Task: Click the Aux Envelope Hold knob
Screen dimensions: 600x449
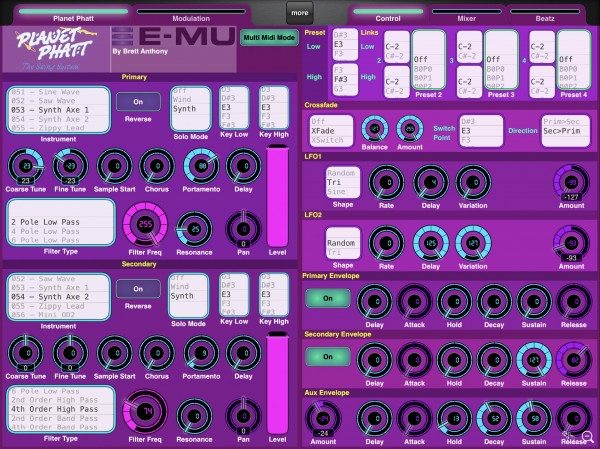Action: [x=454, y=419]
